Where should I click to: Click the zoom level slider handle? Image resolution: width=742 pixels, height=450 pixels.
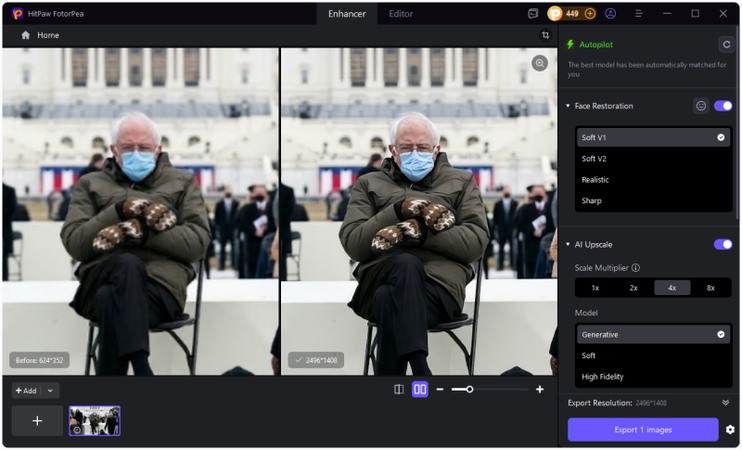coord(469,389)
